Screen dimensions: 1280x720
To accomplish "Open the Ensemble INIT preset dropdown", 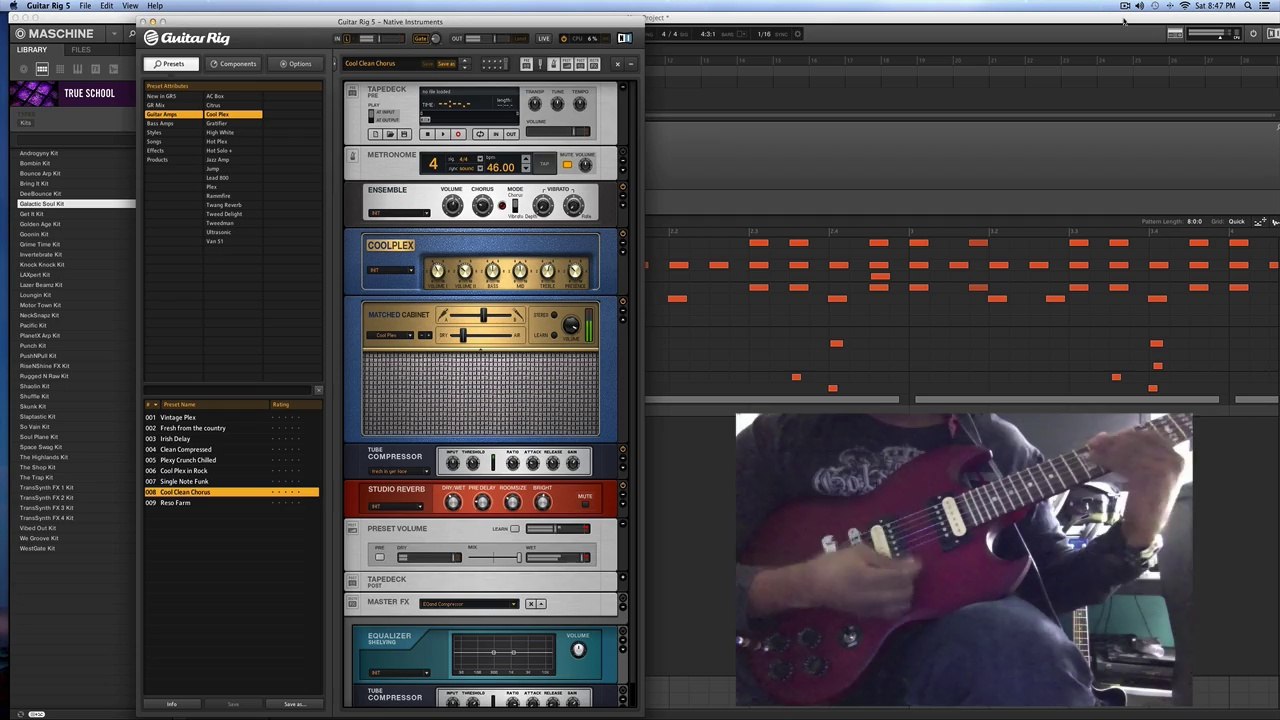I will click(400, 212).
